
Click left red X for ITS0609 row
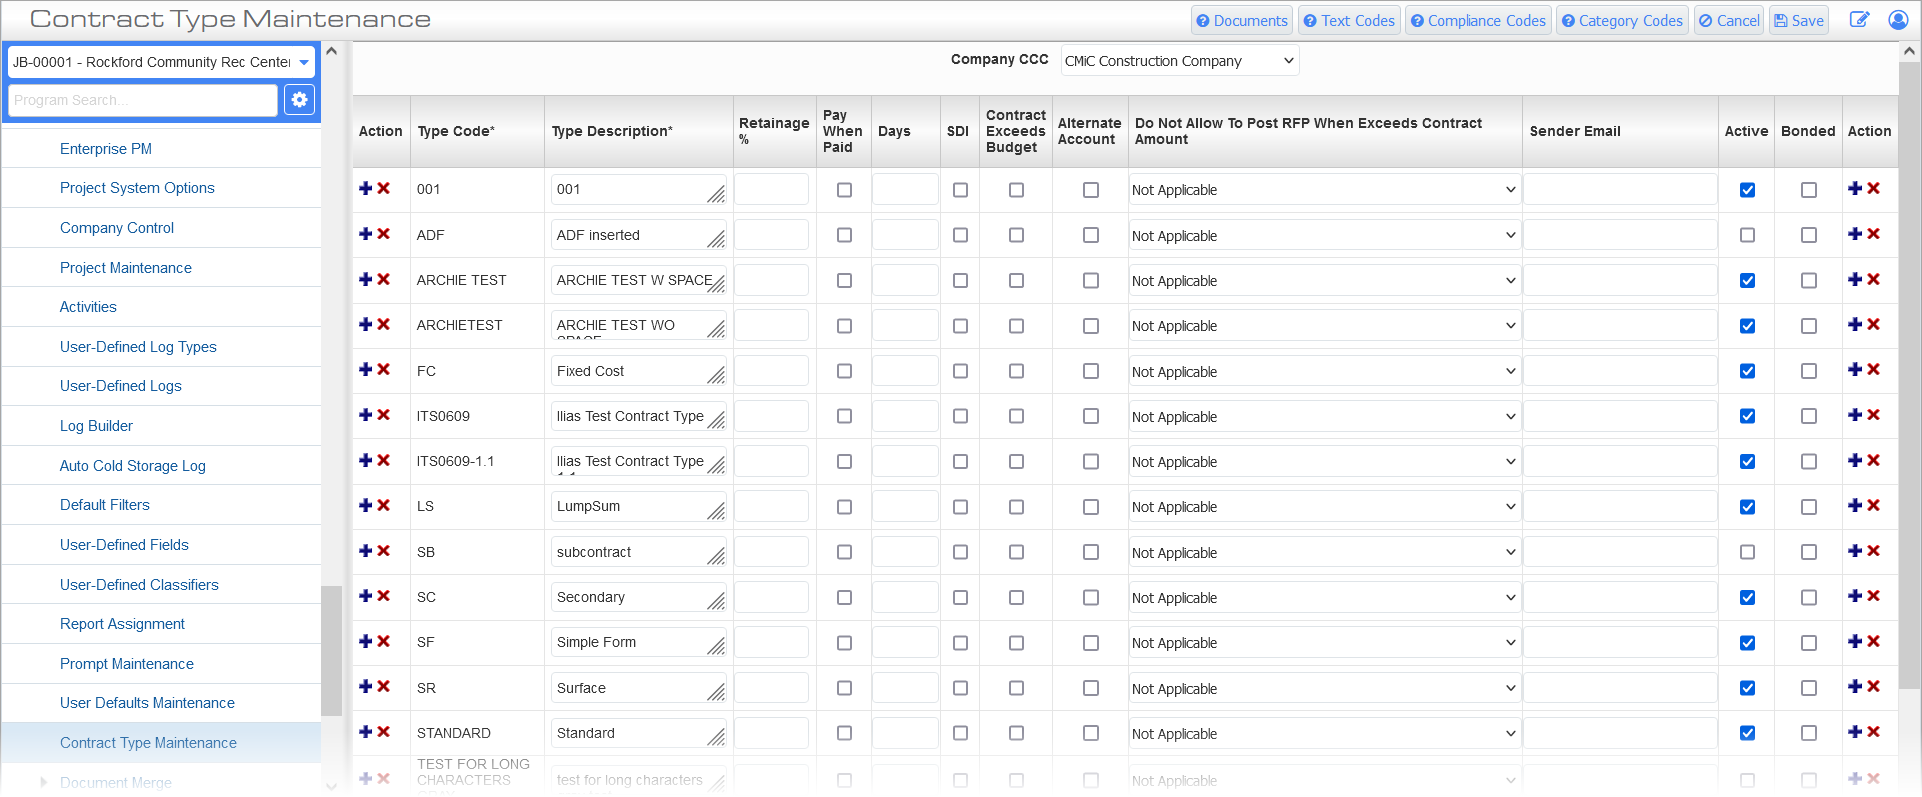[x=384, y=415]
